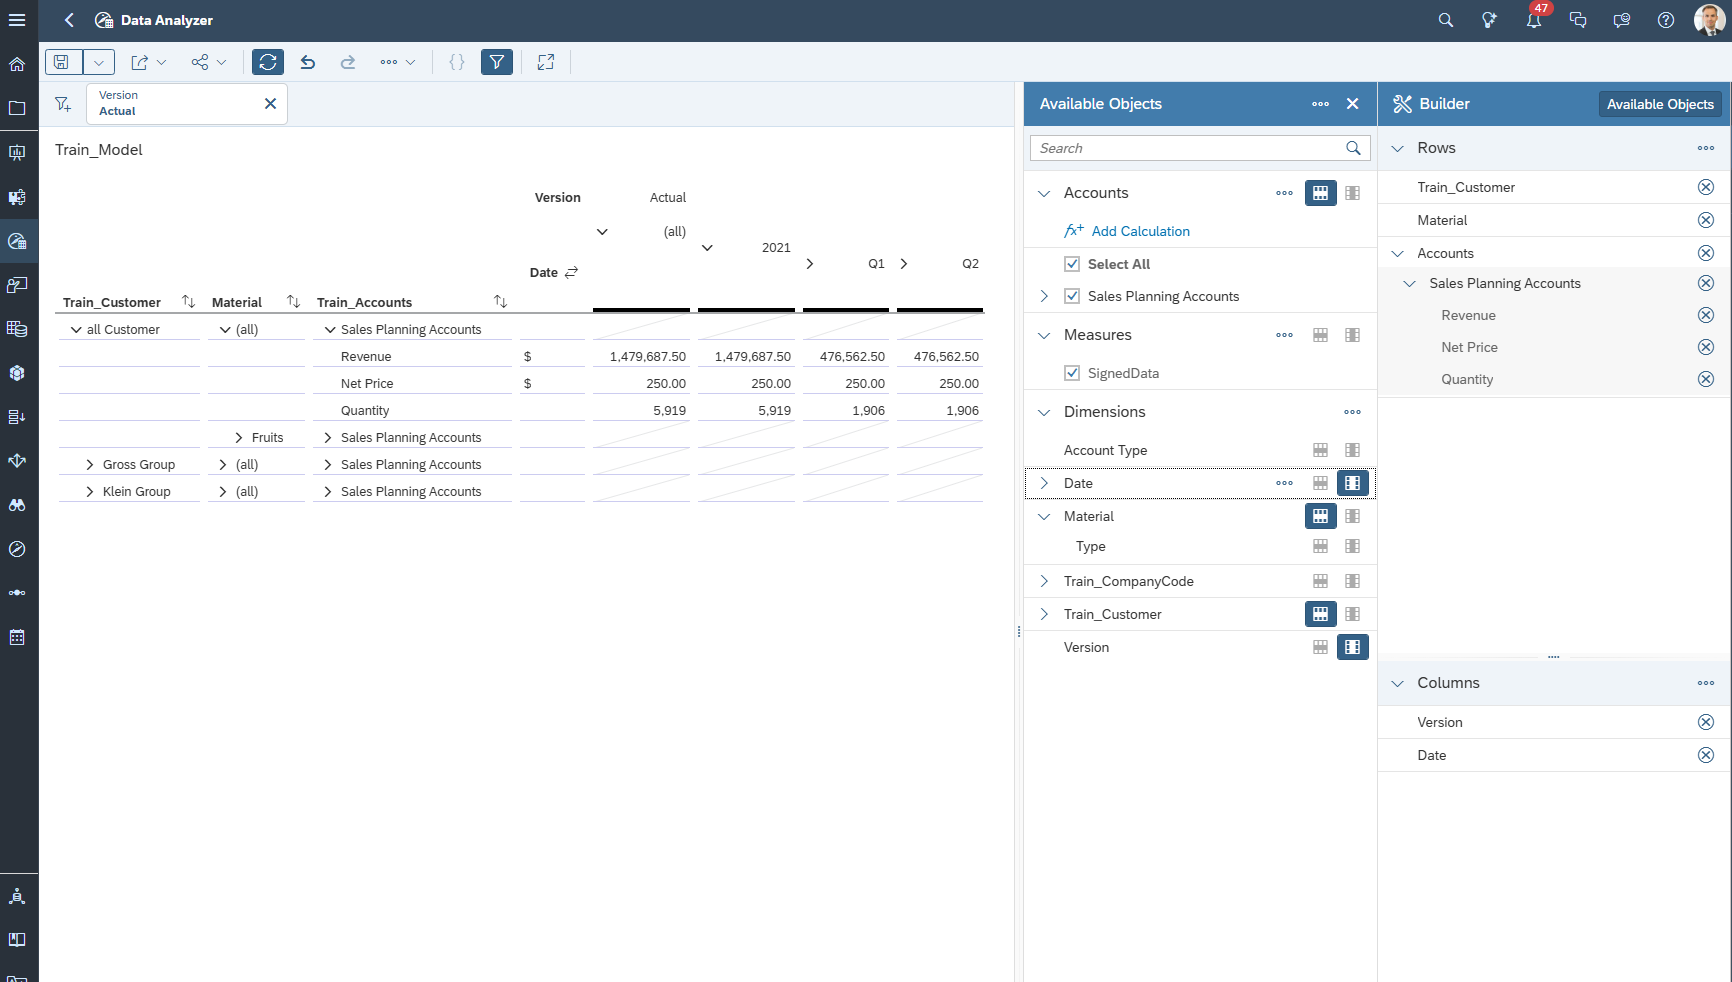
Task: Expand the Date dimension
Action: (1044, 483)
